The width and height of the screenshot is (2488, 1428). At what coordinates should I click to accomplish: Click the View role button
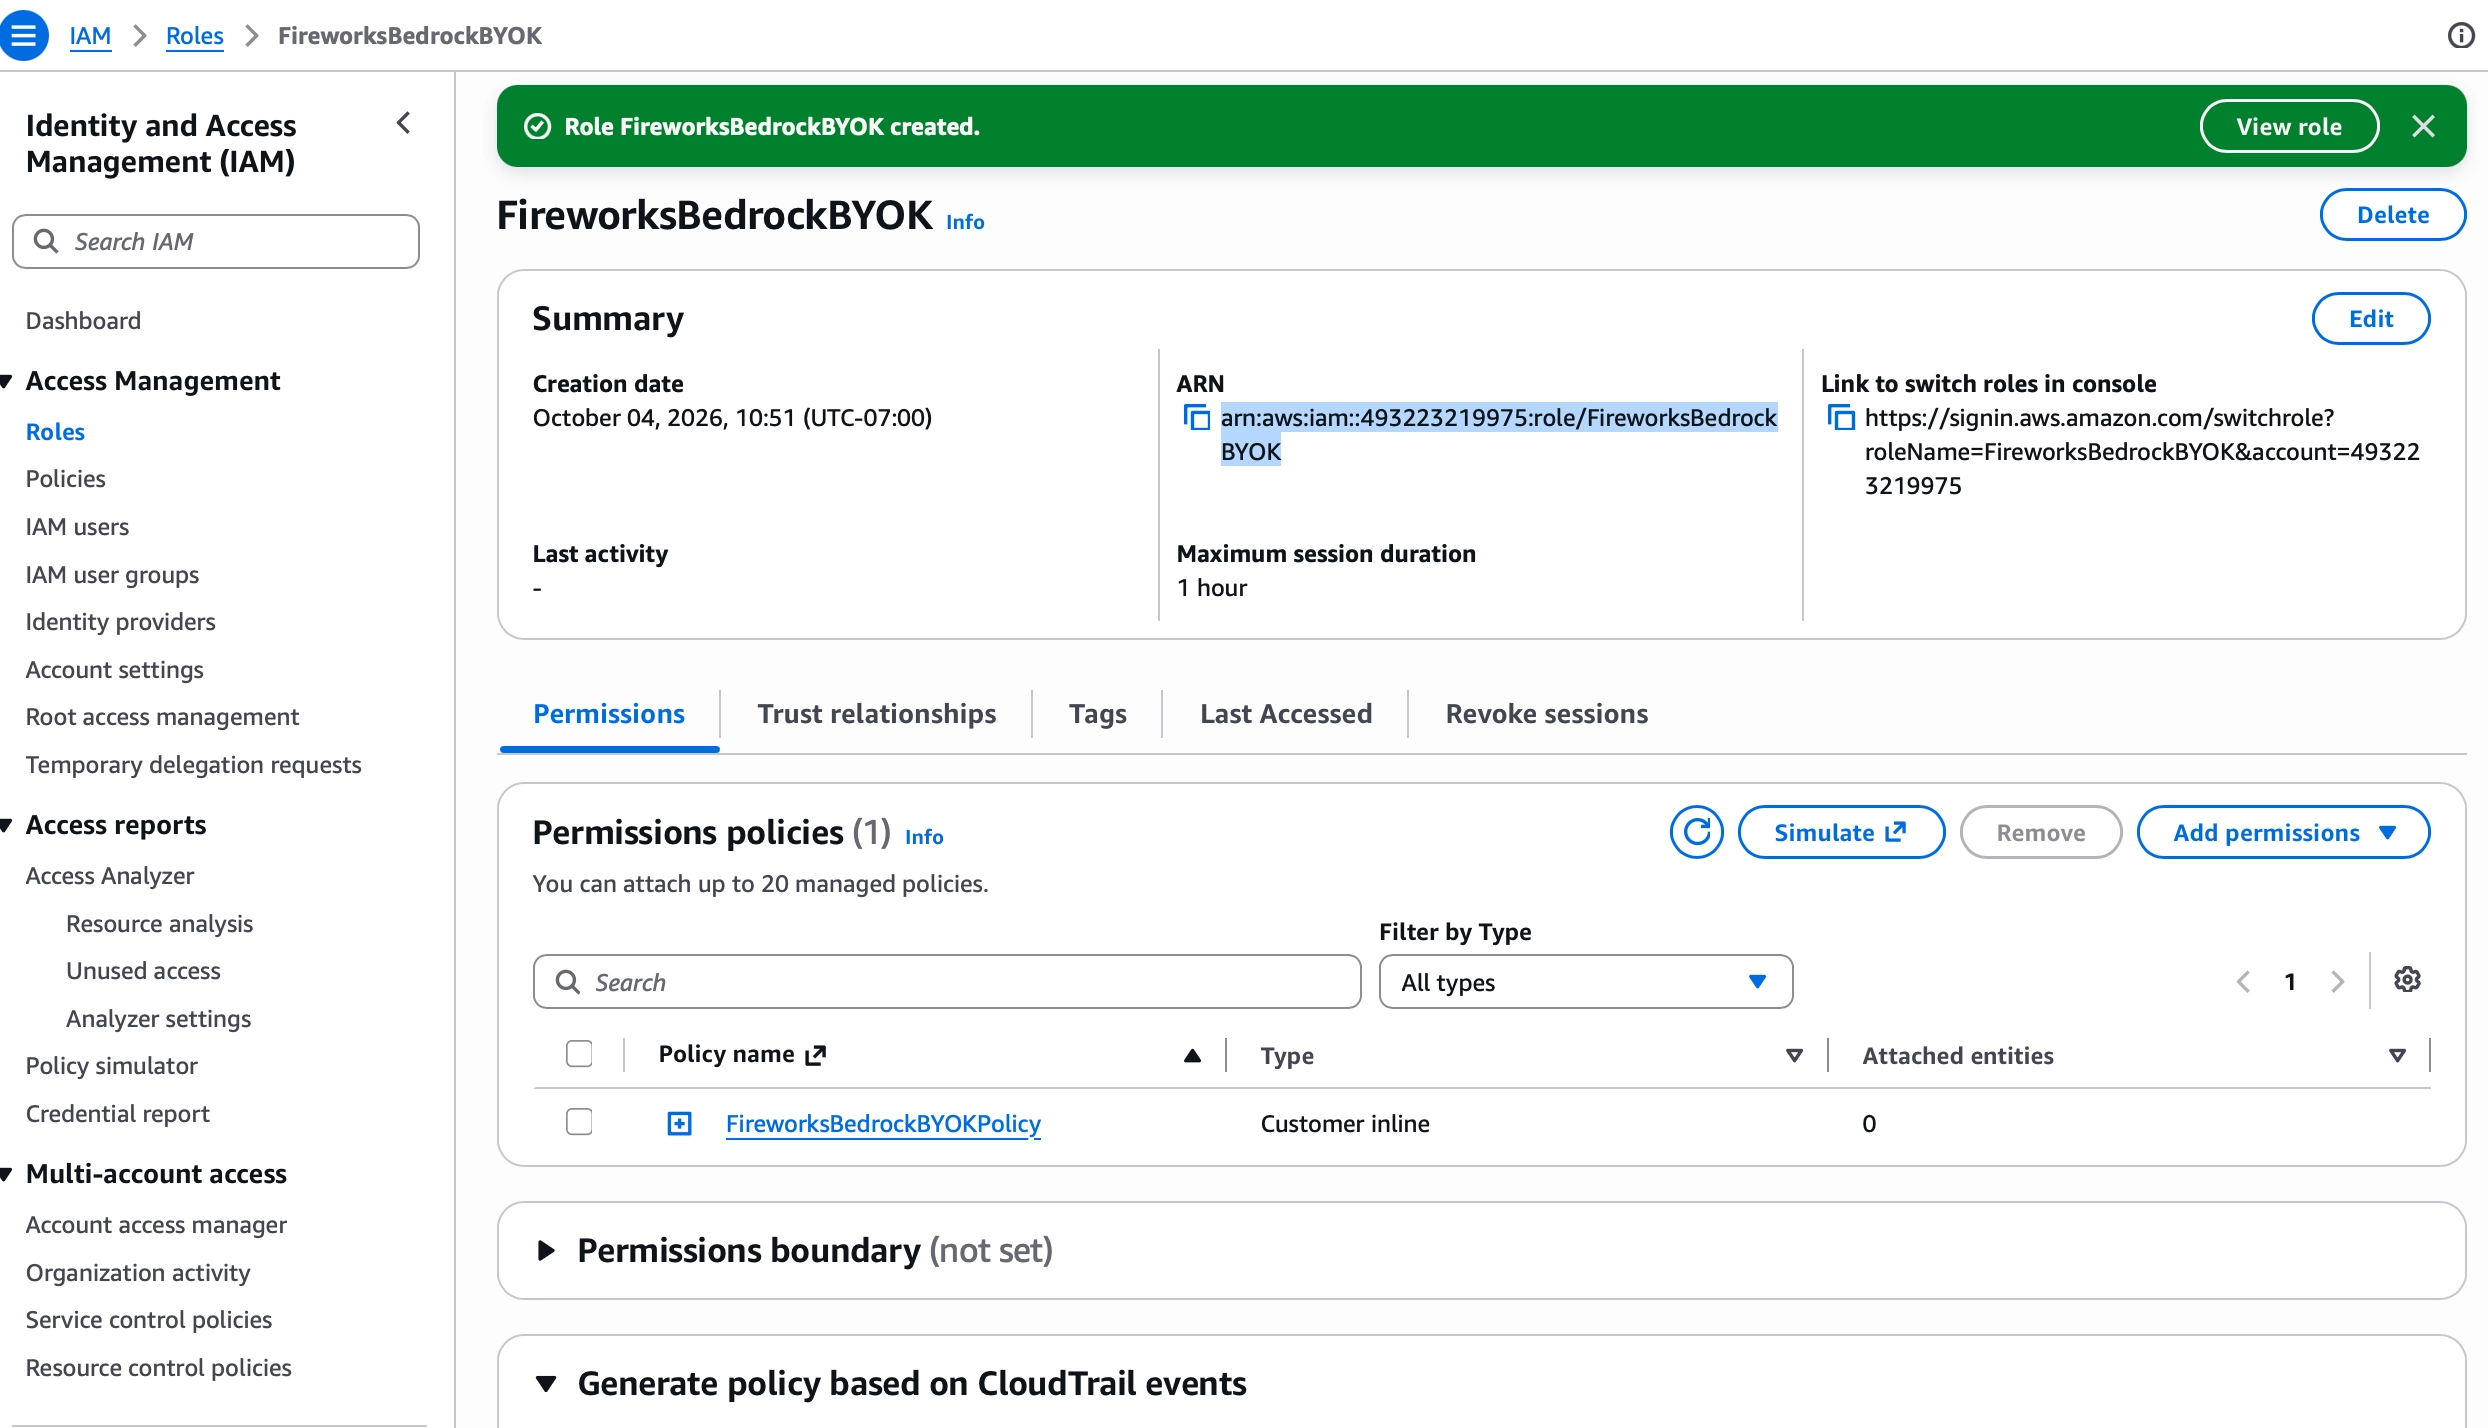pyautogui.click(x=2289, y=126)
